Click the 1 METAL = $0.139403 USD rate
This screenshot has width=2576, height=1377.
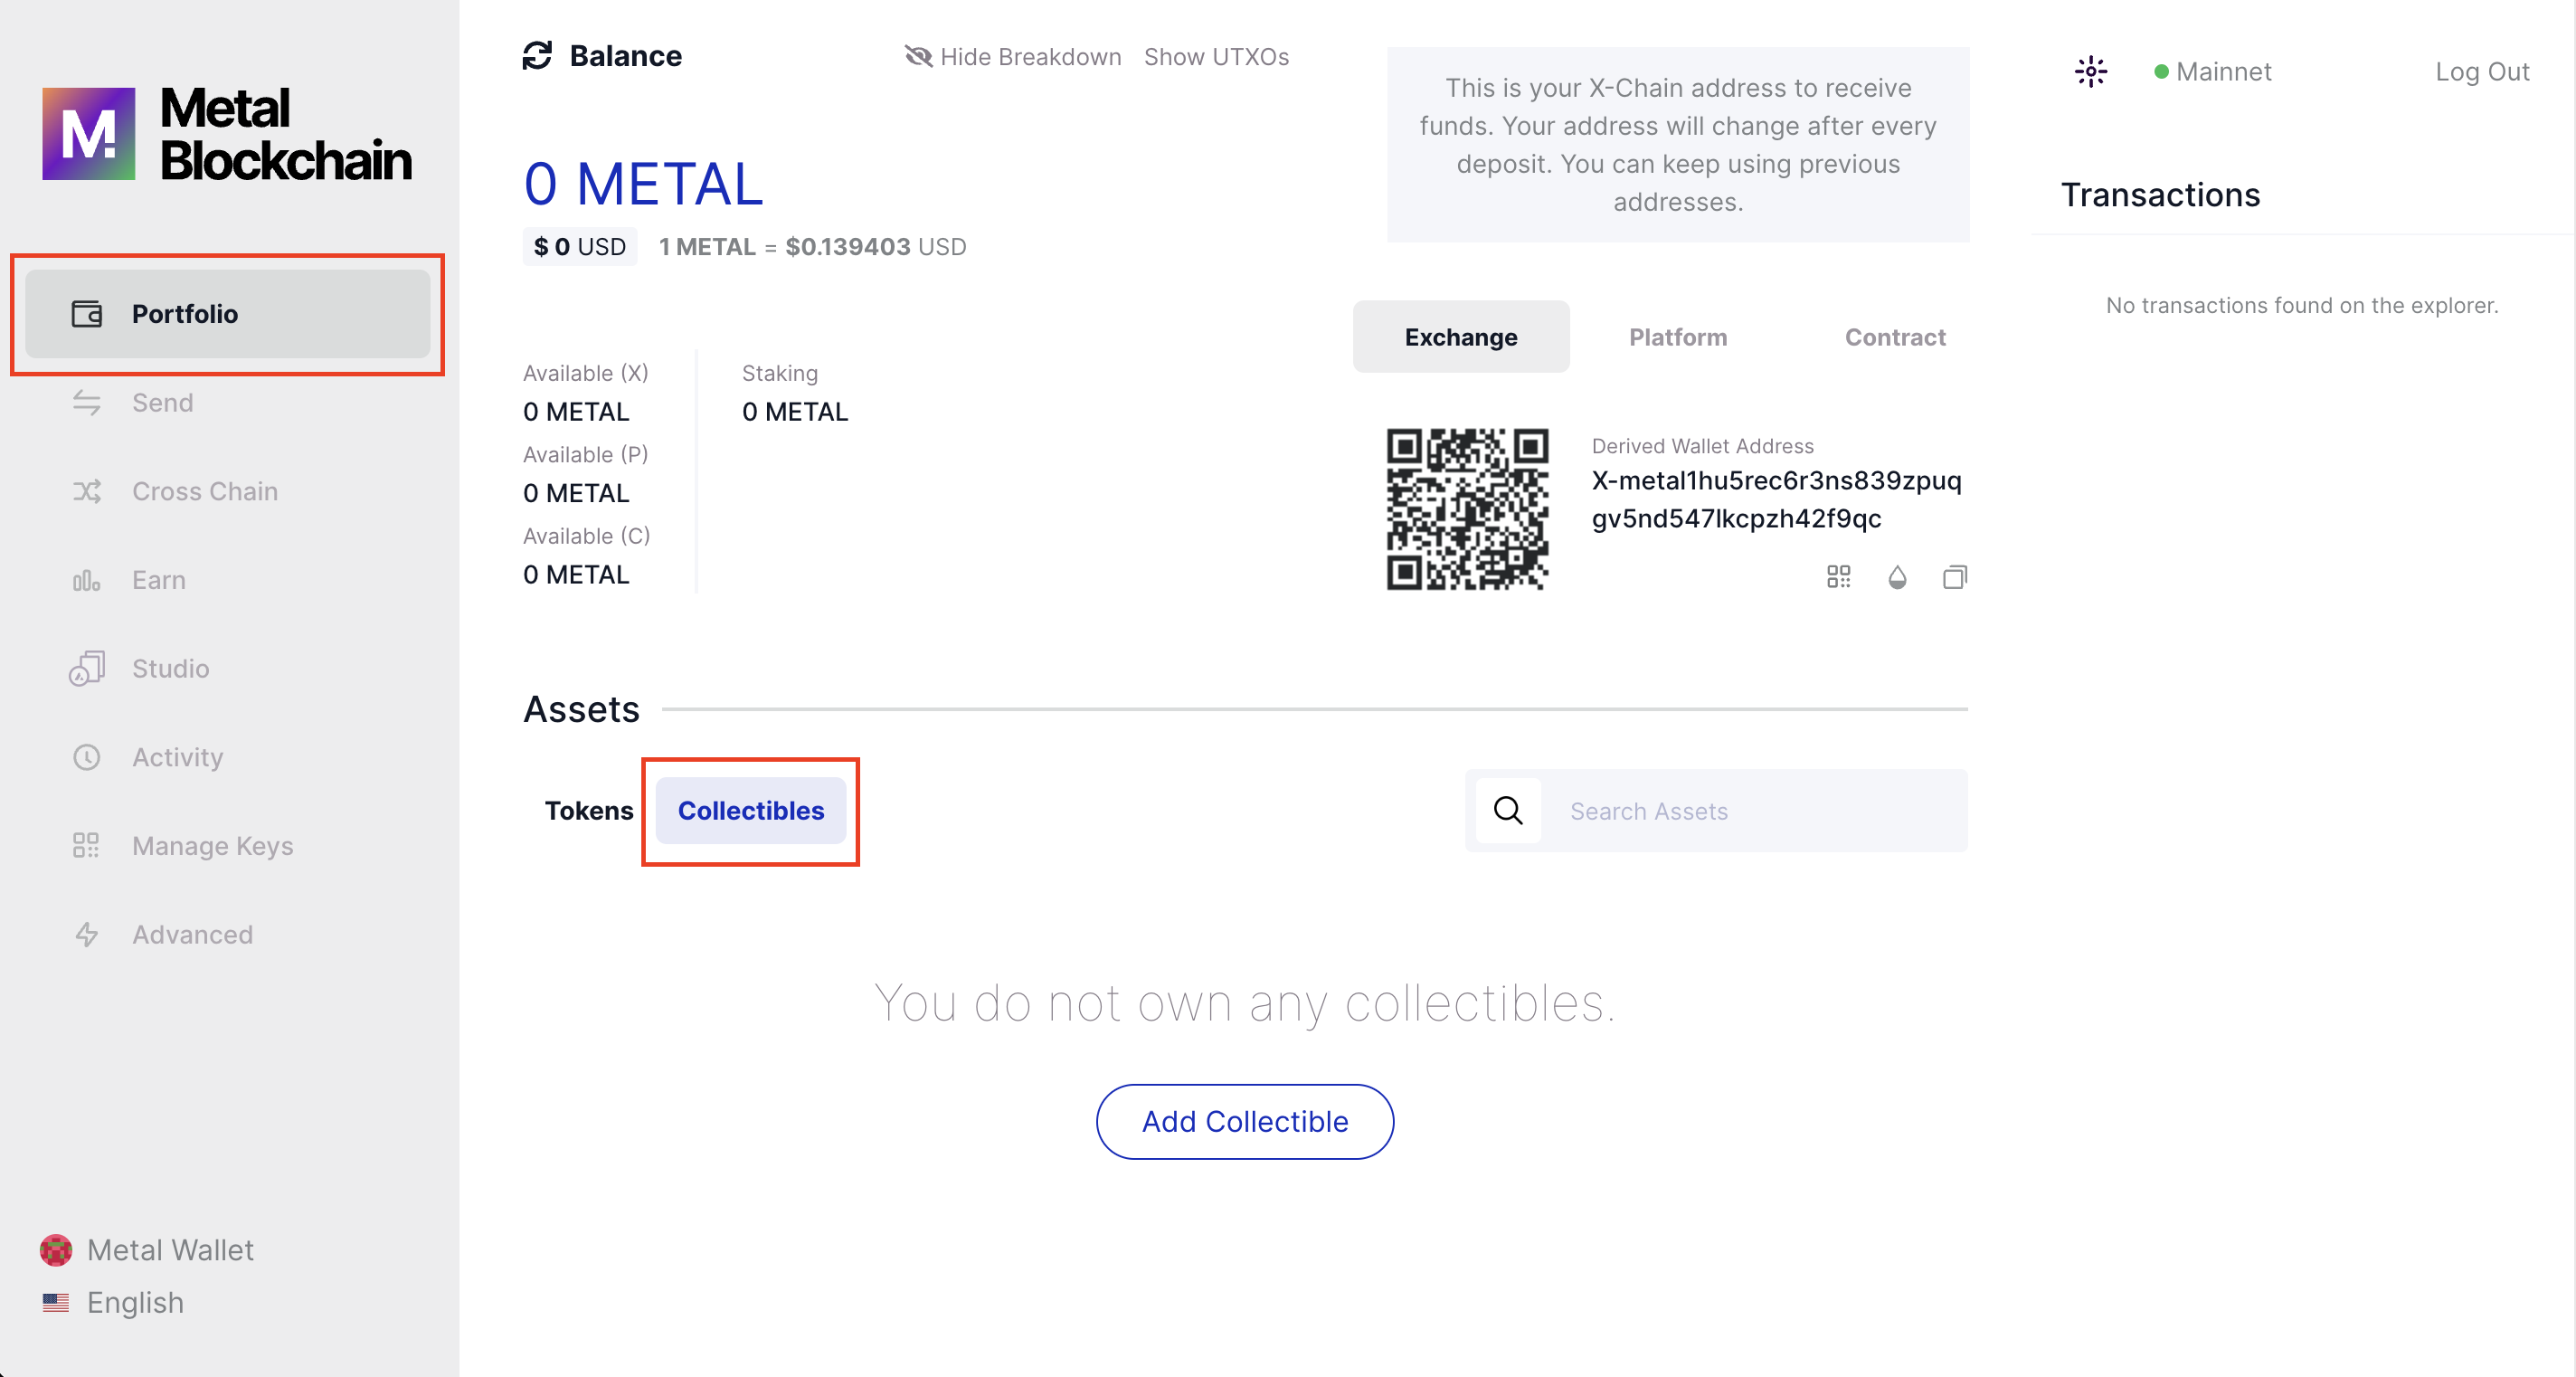click(x=812, y=247)
